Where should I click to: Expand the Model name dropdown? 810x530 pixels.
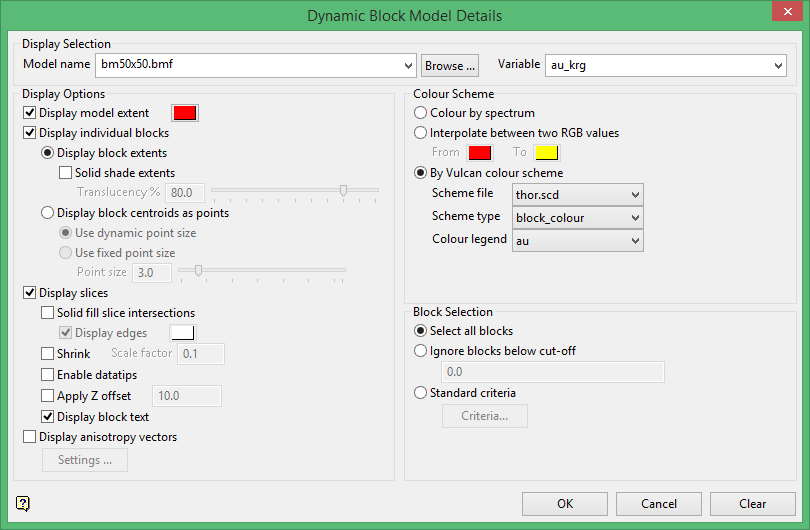[408, 66]
